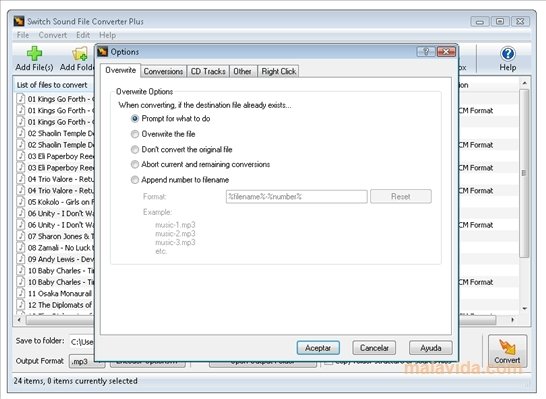Switch to the Conversions tab
This screenshot has height=399, width=546.
click(x=163, y=71)
